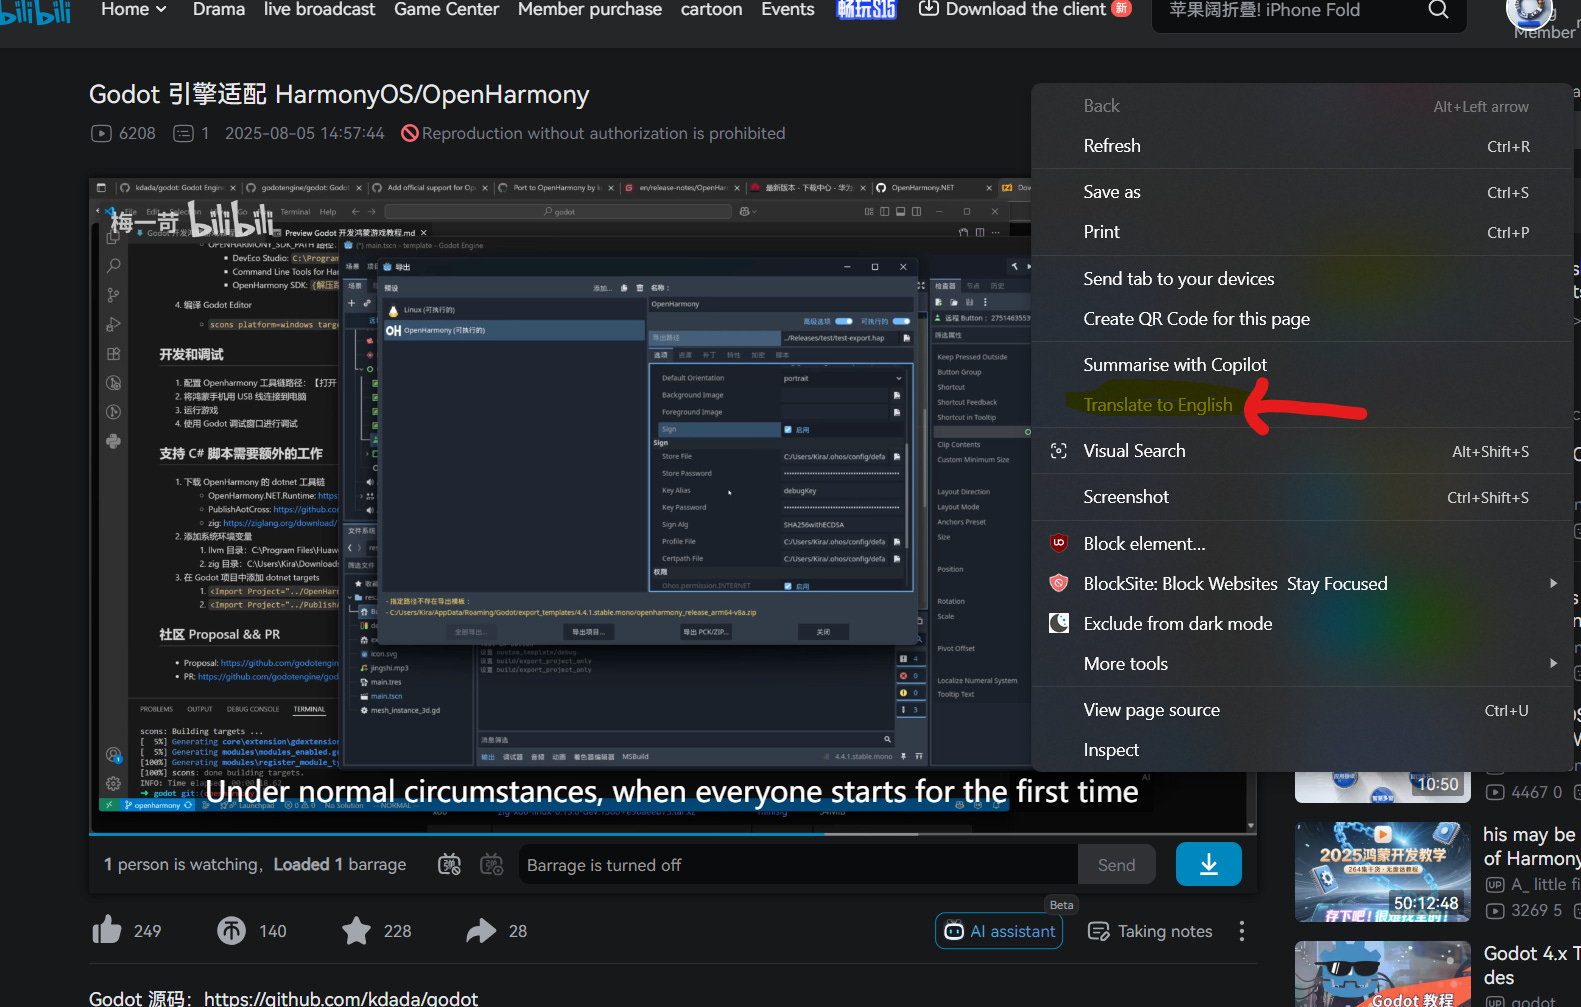Choose Back in the context menu
This screenshot has width=1581, height=1007.
coord(1302,106)
